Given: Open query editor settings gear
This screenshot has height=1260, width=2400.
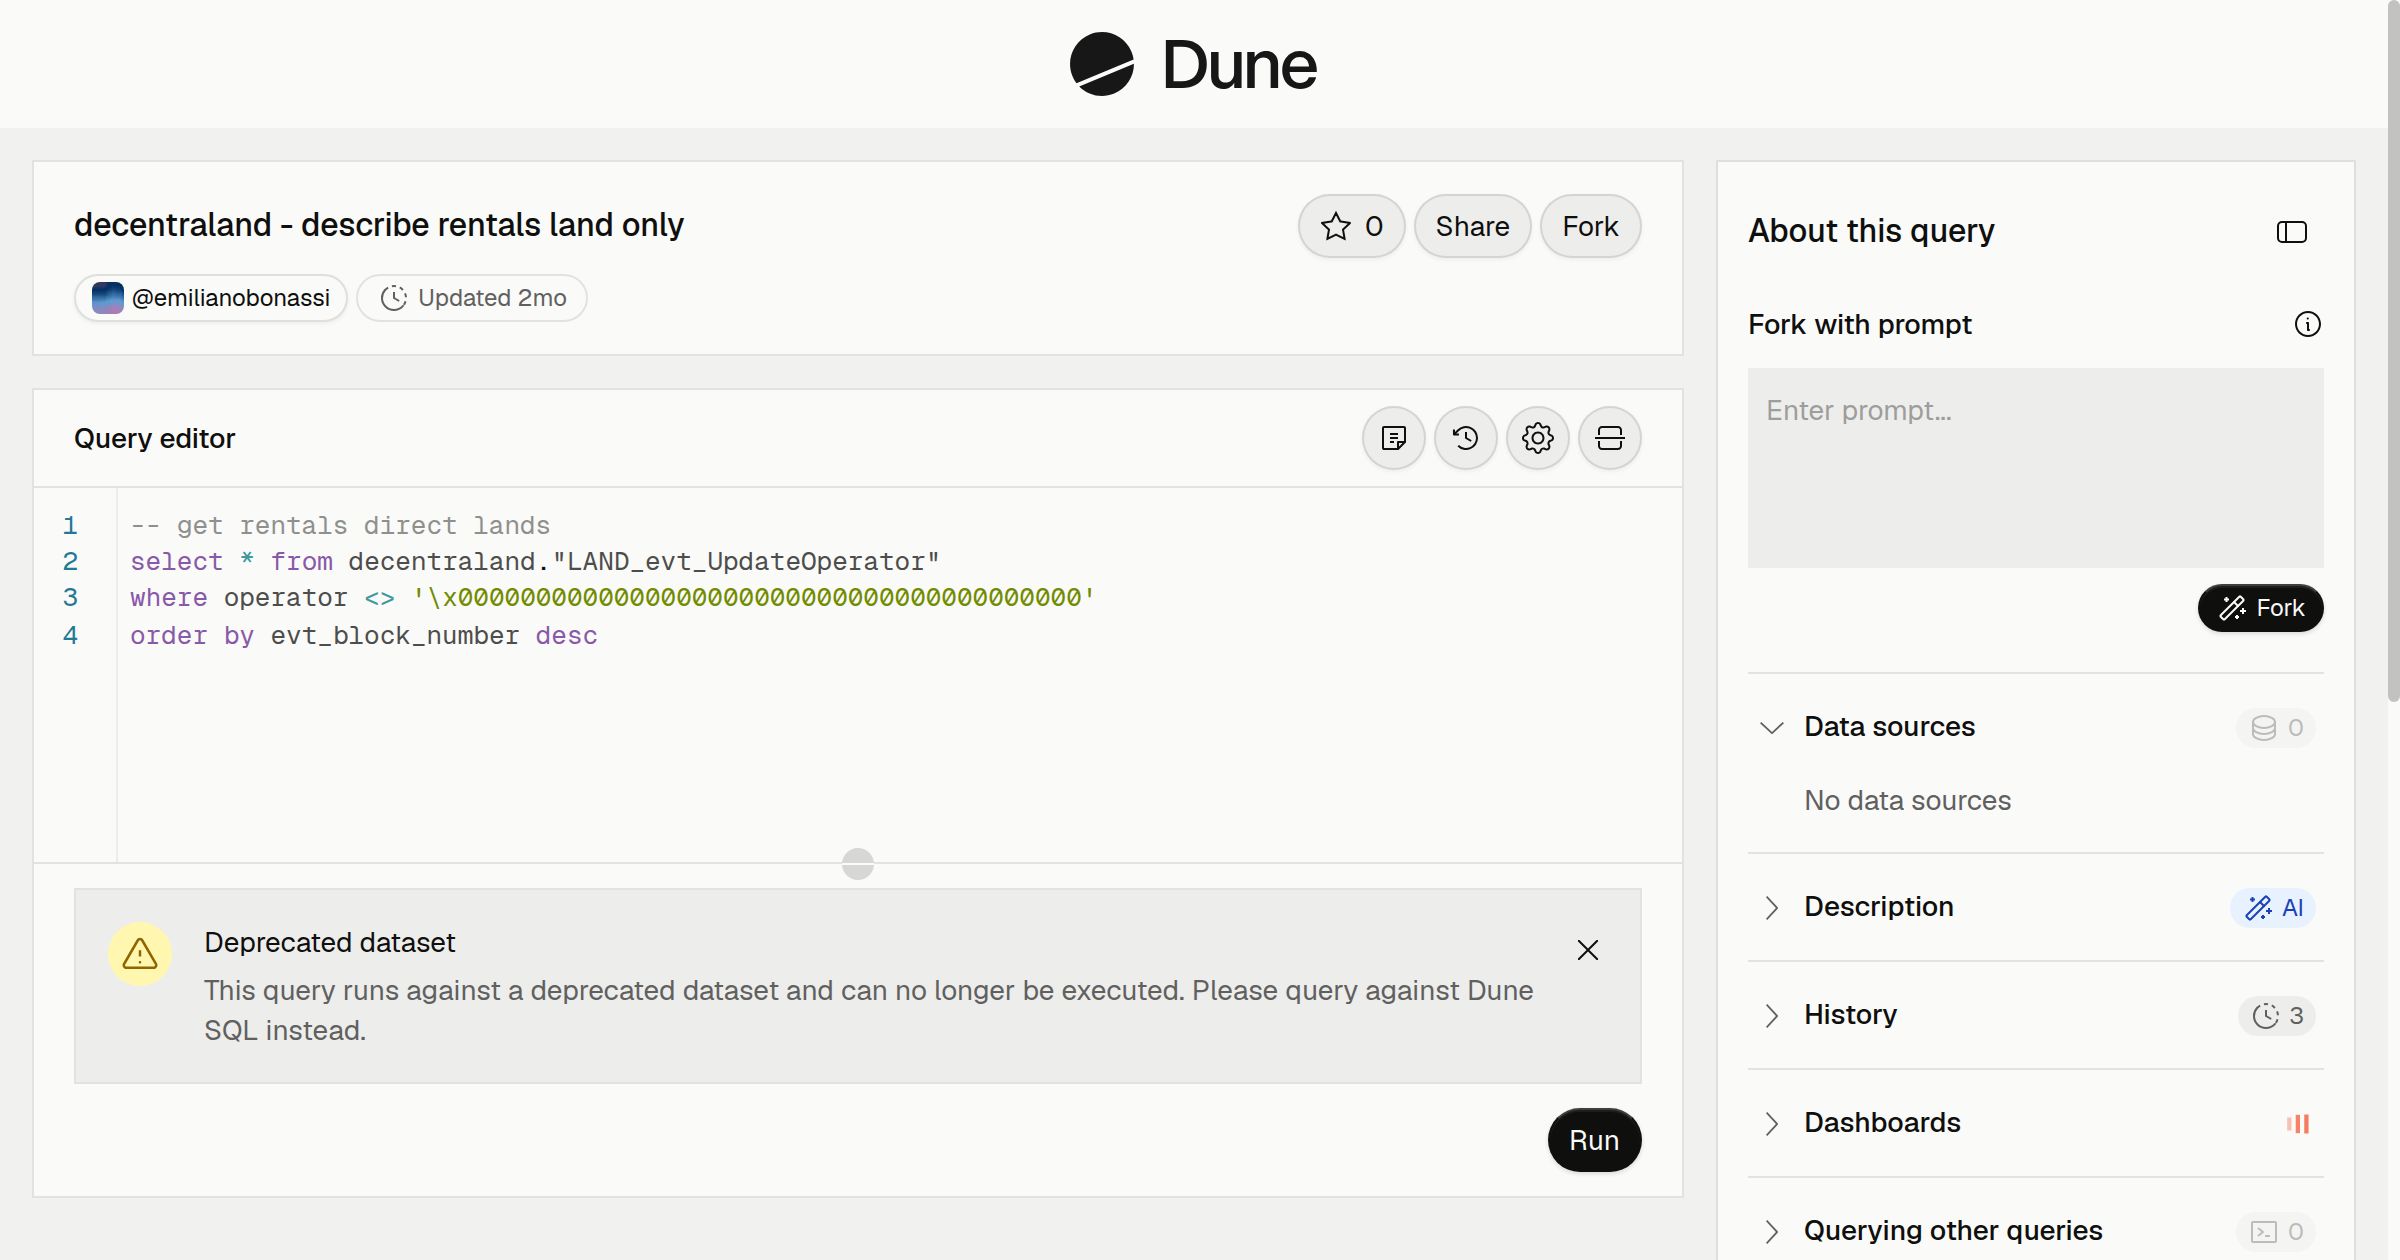Looking at the screenshot, I should [1538, 438].
